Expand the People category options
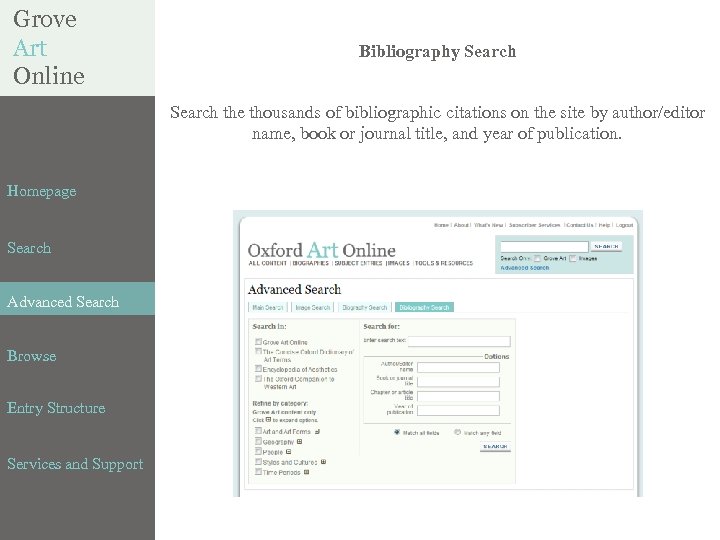 [288, 452]
